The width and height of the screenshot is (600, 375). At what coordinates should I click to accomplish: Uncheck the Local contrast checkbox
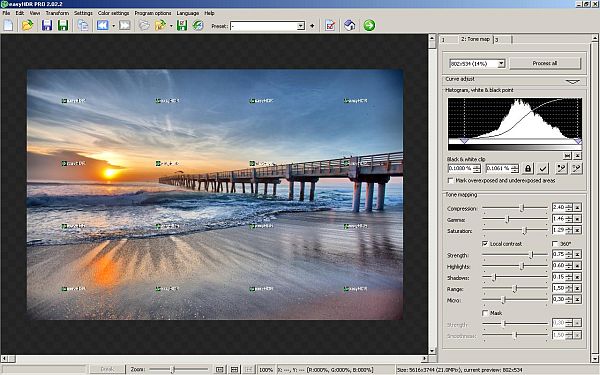pos(485,244)
